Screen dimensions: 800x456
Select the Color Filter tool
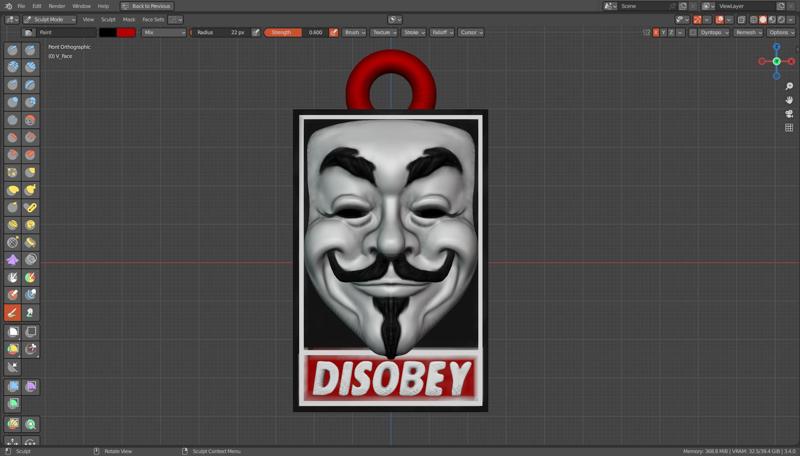13,404
